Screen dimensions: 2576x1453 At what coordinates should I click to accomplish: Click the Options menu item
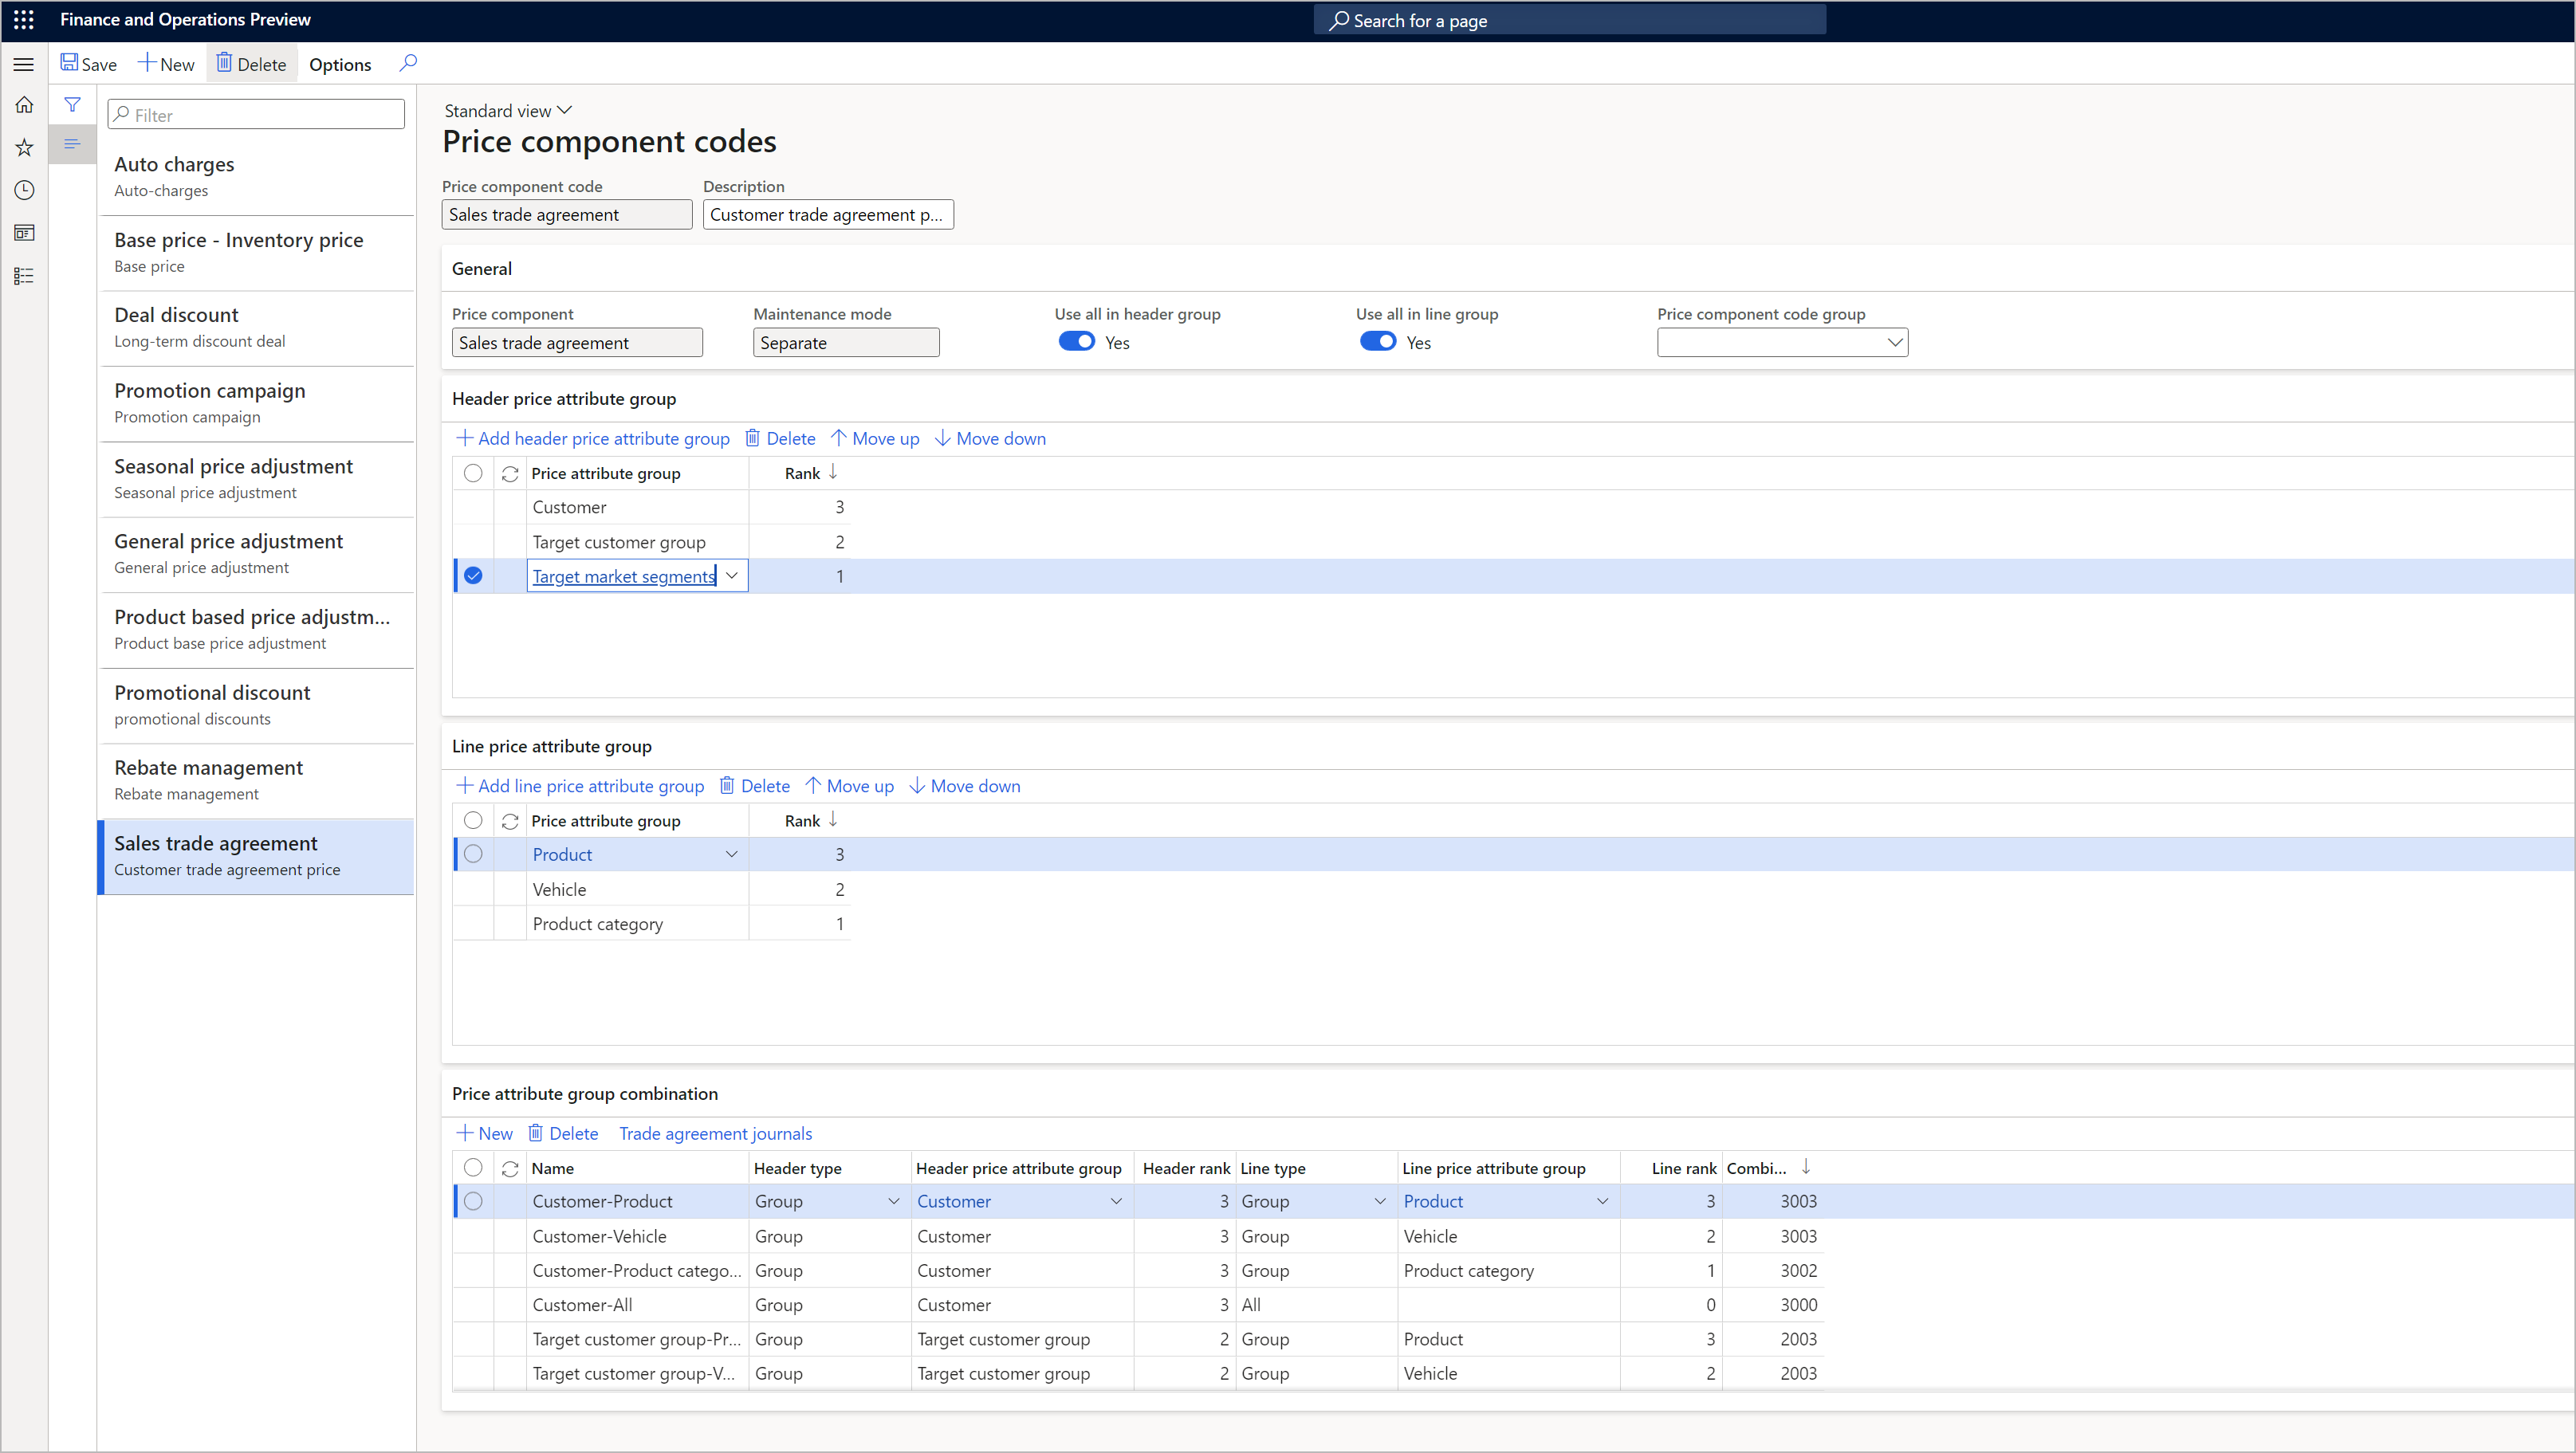[x=339, y=63]
